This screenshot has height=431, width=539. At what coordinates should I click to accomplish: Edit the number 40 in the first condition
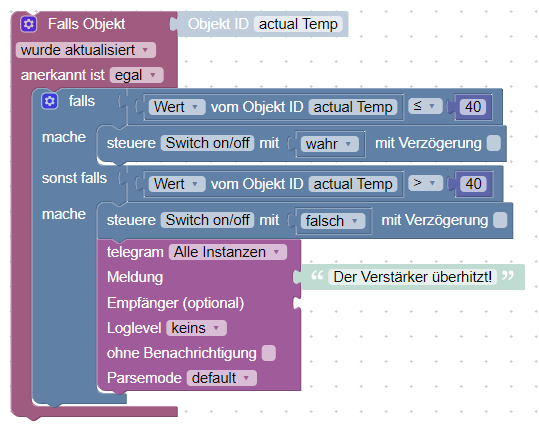point(473,107)
